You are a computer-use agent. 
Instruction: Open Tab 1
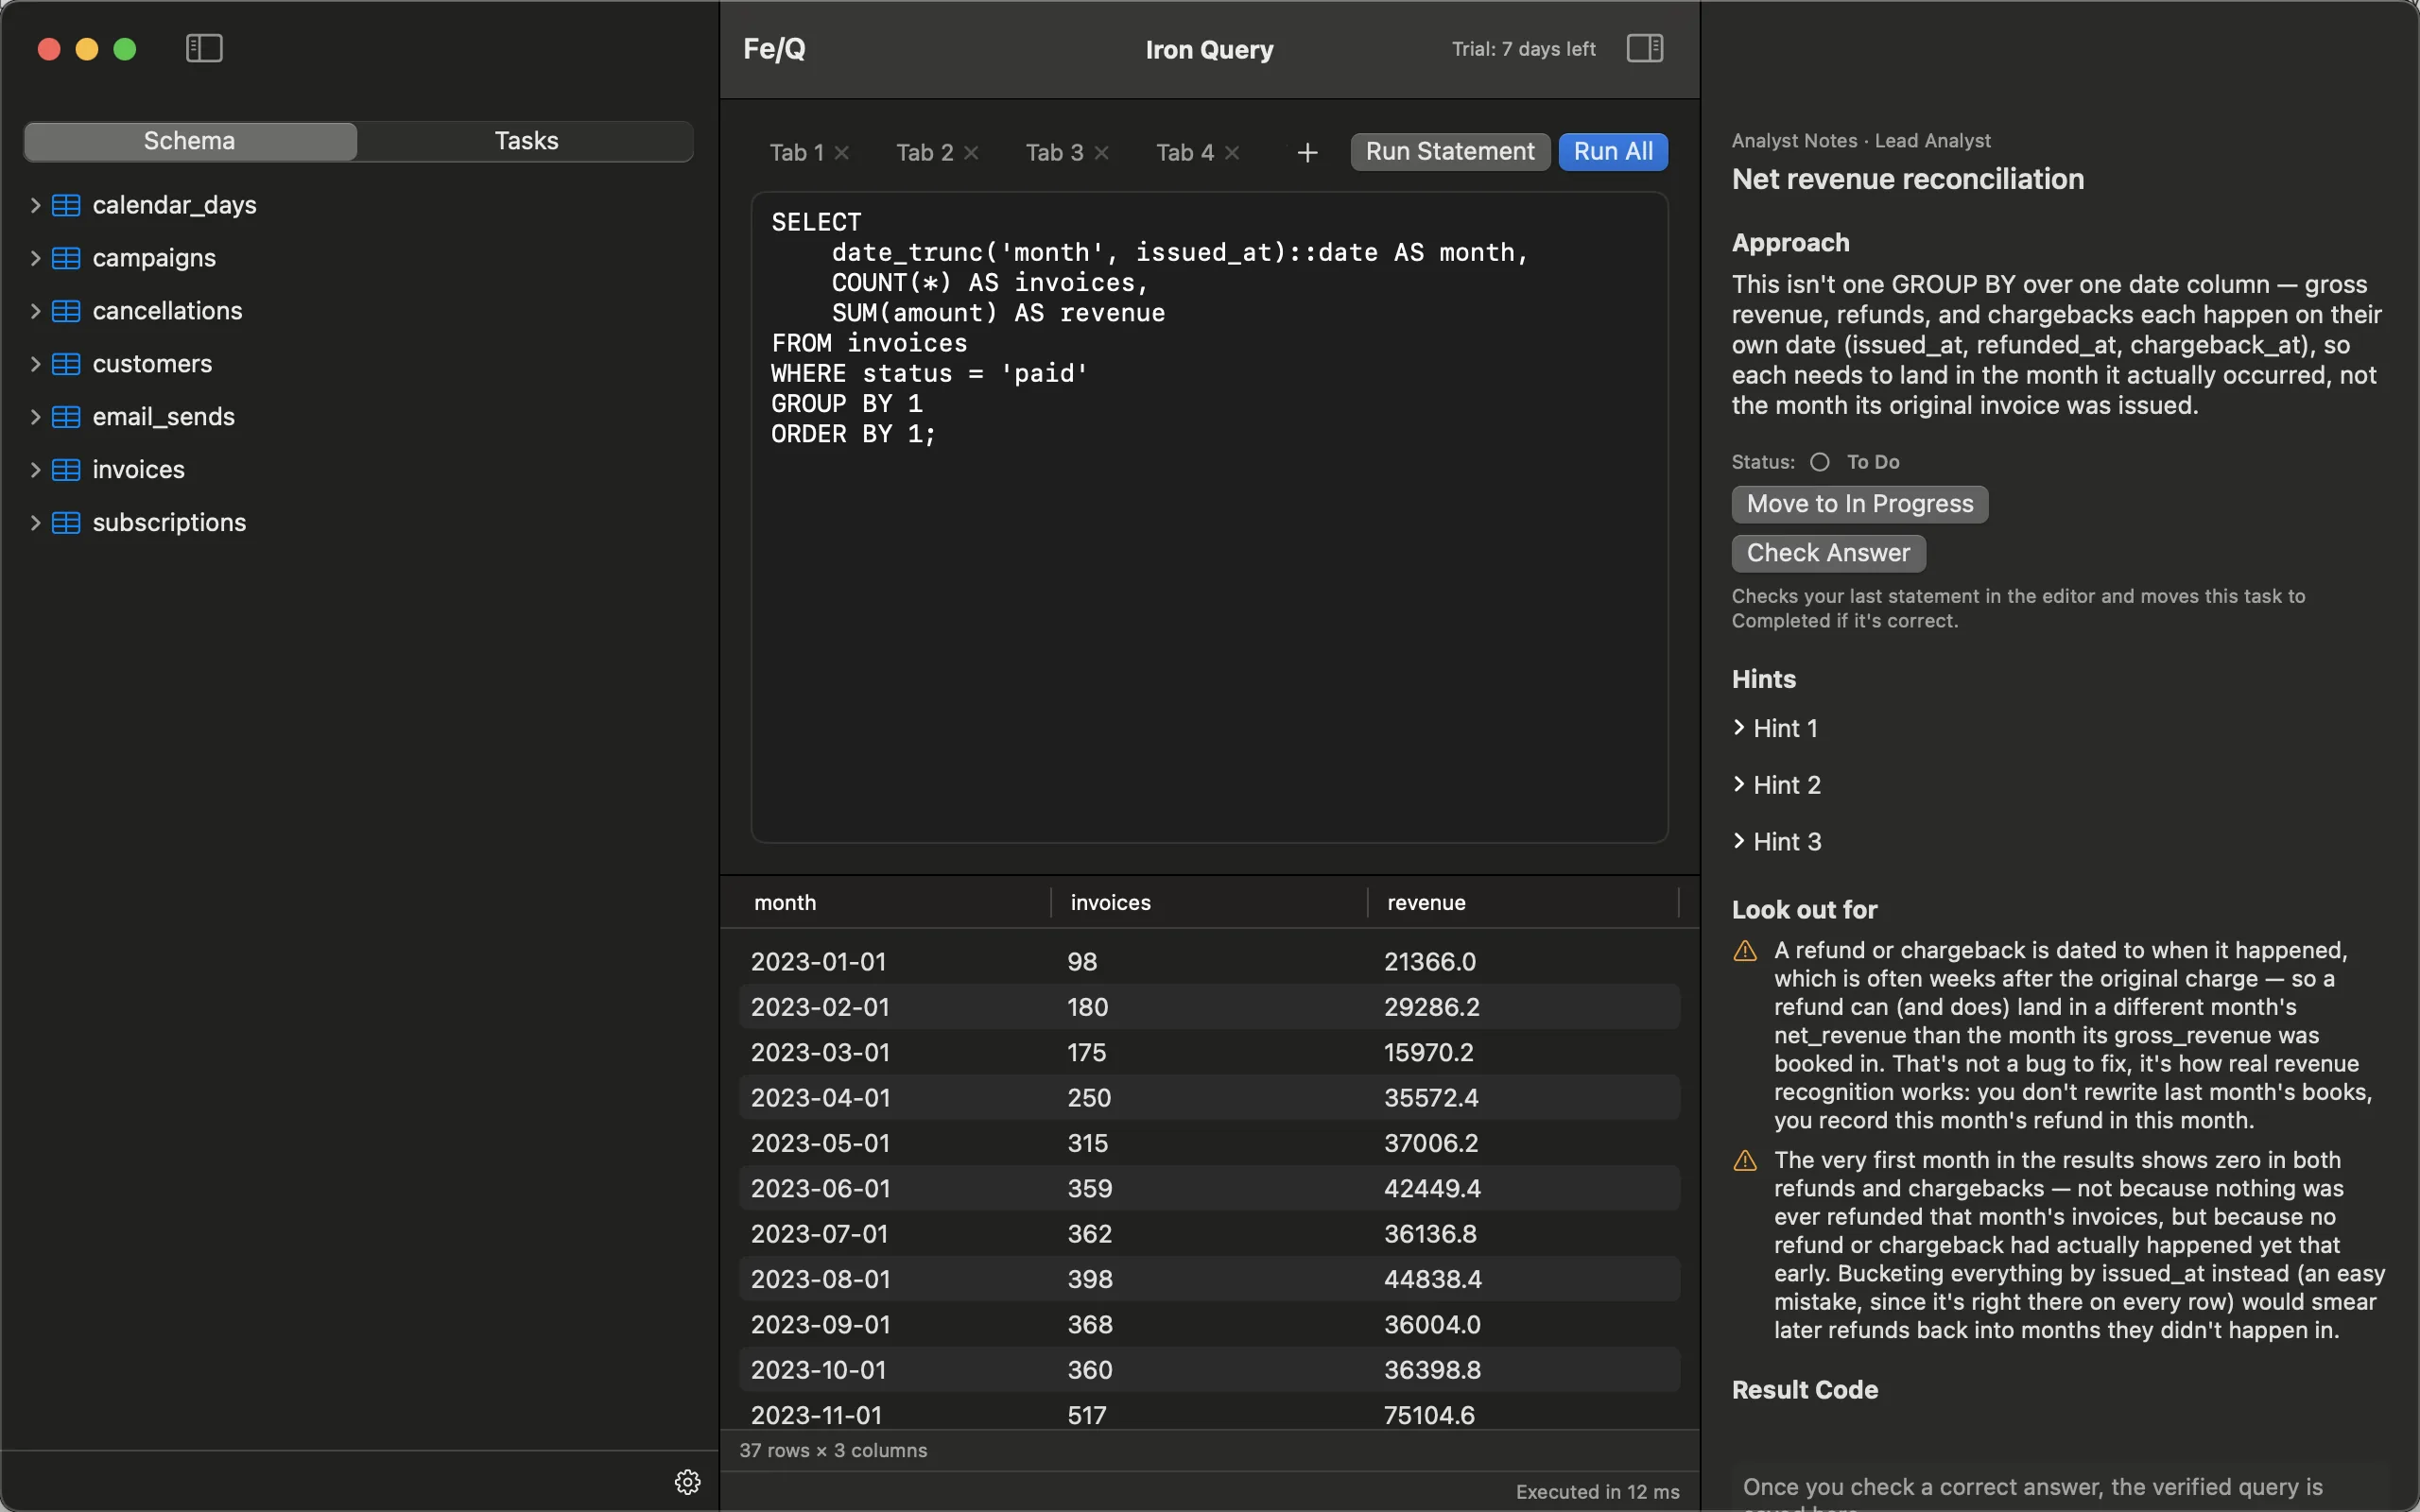(x=796, y=152)
